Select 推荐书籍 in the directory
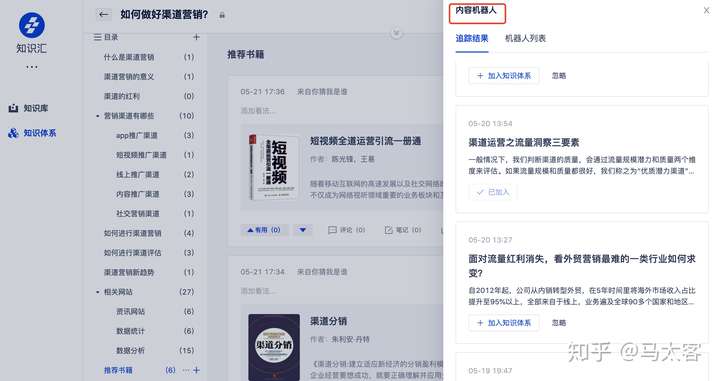Image resolution: width=720 pixels, height=381 pixels. pos(118,370)
